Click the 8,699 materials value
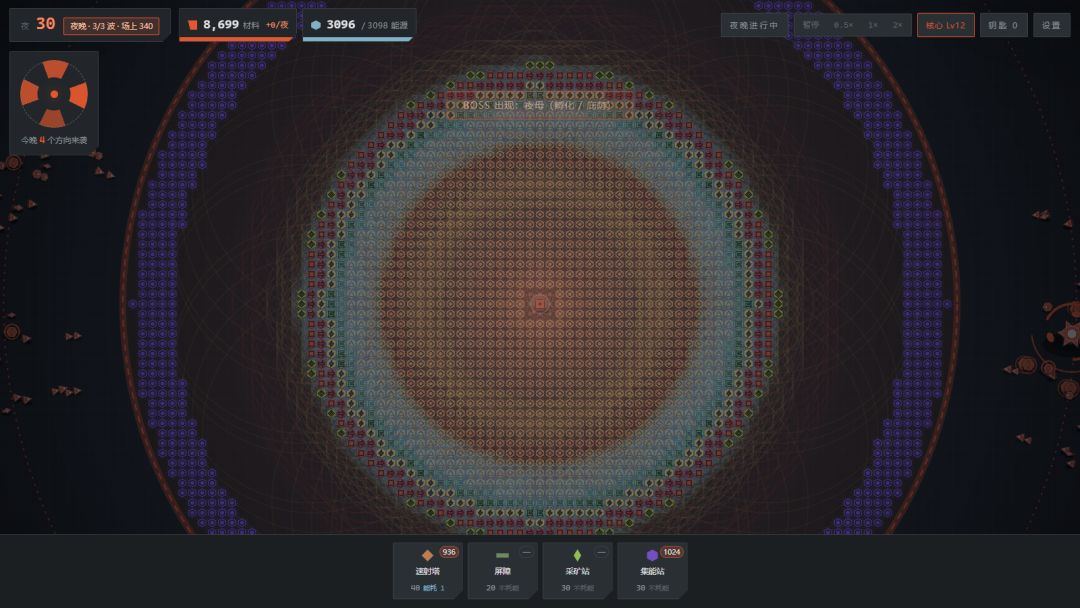The image size is (1080, 608). pyautogui.click(x=220, y=25)
